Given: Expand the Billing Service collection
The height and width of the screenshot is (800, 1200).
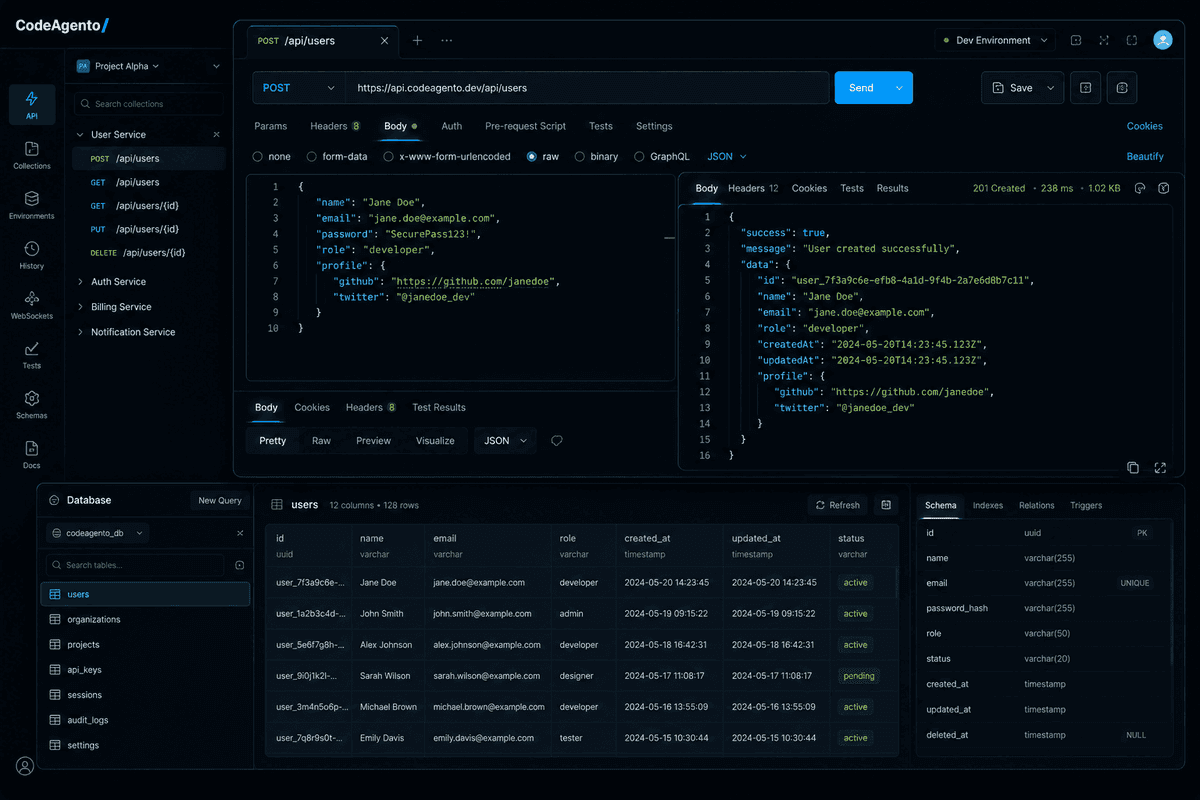Looking at the screenshot, I should tap(80, 307).
